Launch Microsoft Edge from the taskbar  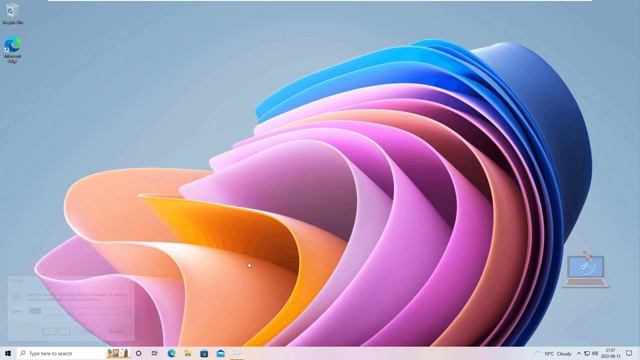[171, 353]
